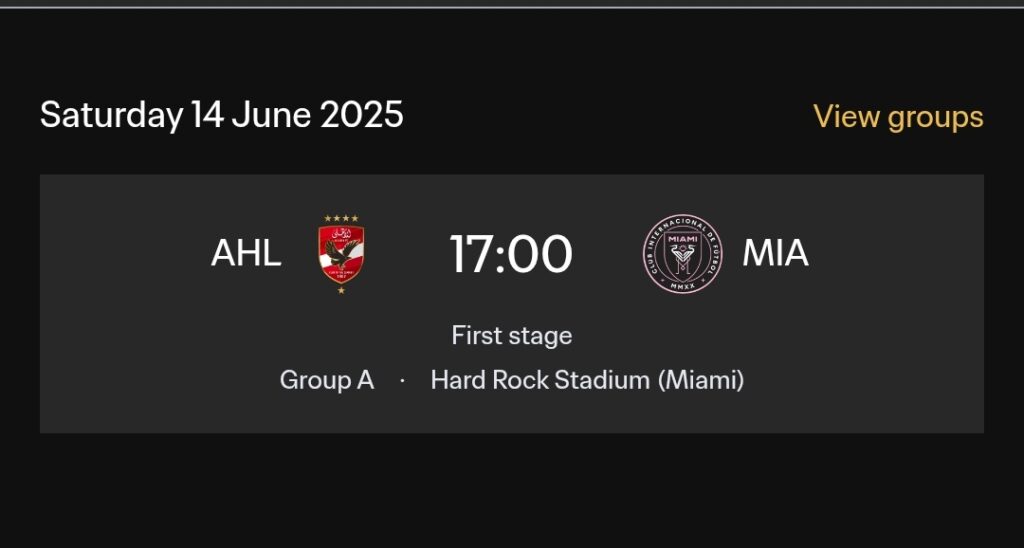This screenshot has height=548, width=1024.
Task: Click MMXX text at bottom of Miami crest
Action: [681, 284]
